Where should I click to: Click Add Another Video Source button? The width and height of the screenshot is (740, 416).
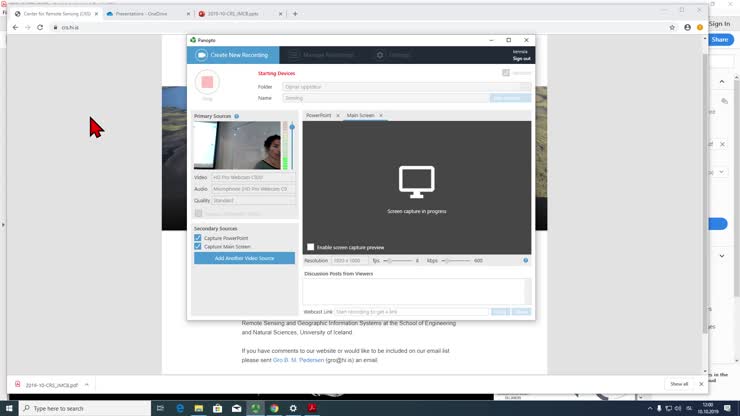244,258
